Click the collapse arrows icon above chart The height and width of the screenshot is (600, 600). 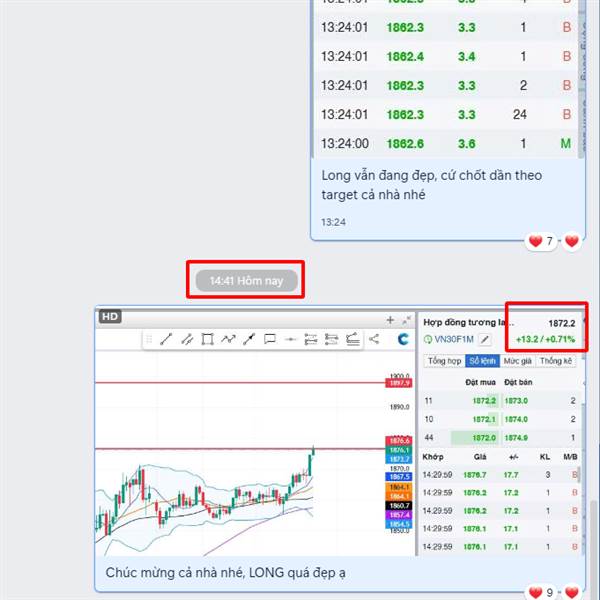(407, 320)
